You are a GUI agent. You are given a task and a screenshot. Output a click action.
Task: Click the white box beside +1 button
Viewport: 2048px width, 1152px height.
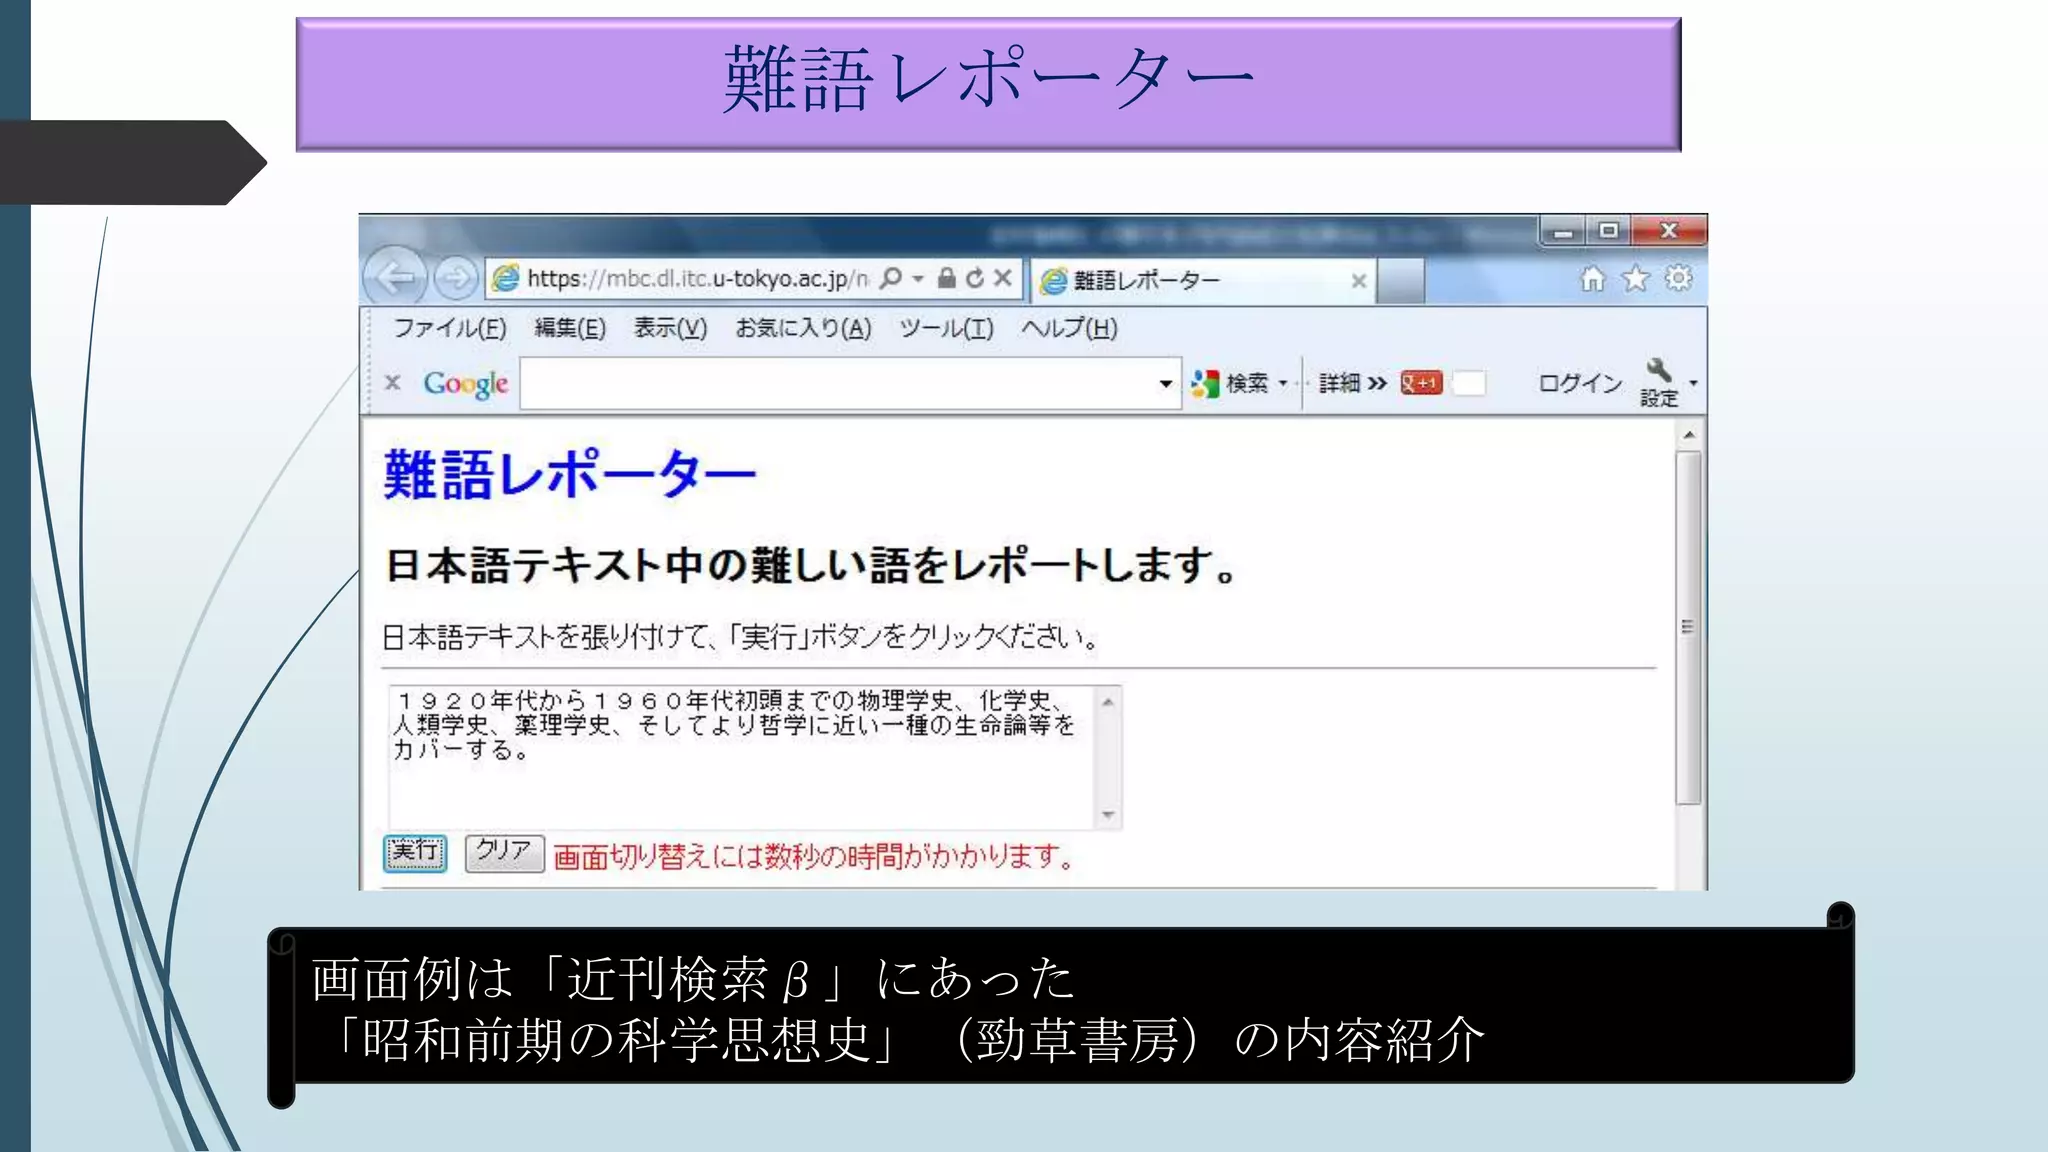1469,383
